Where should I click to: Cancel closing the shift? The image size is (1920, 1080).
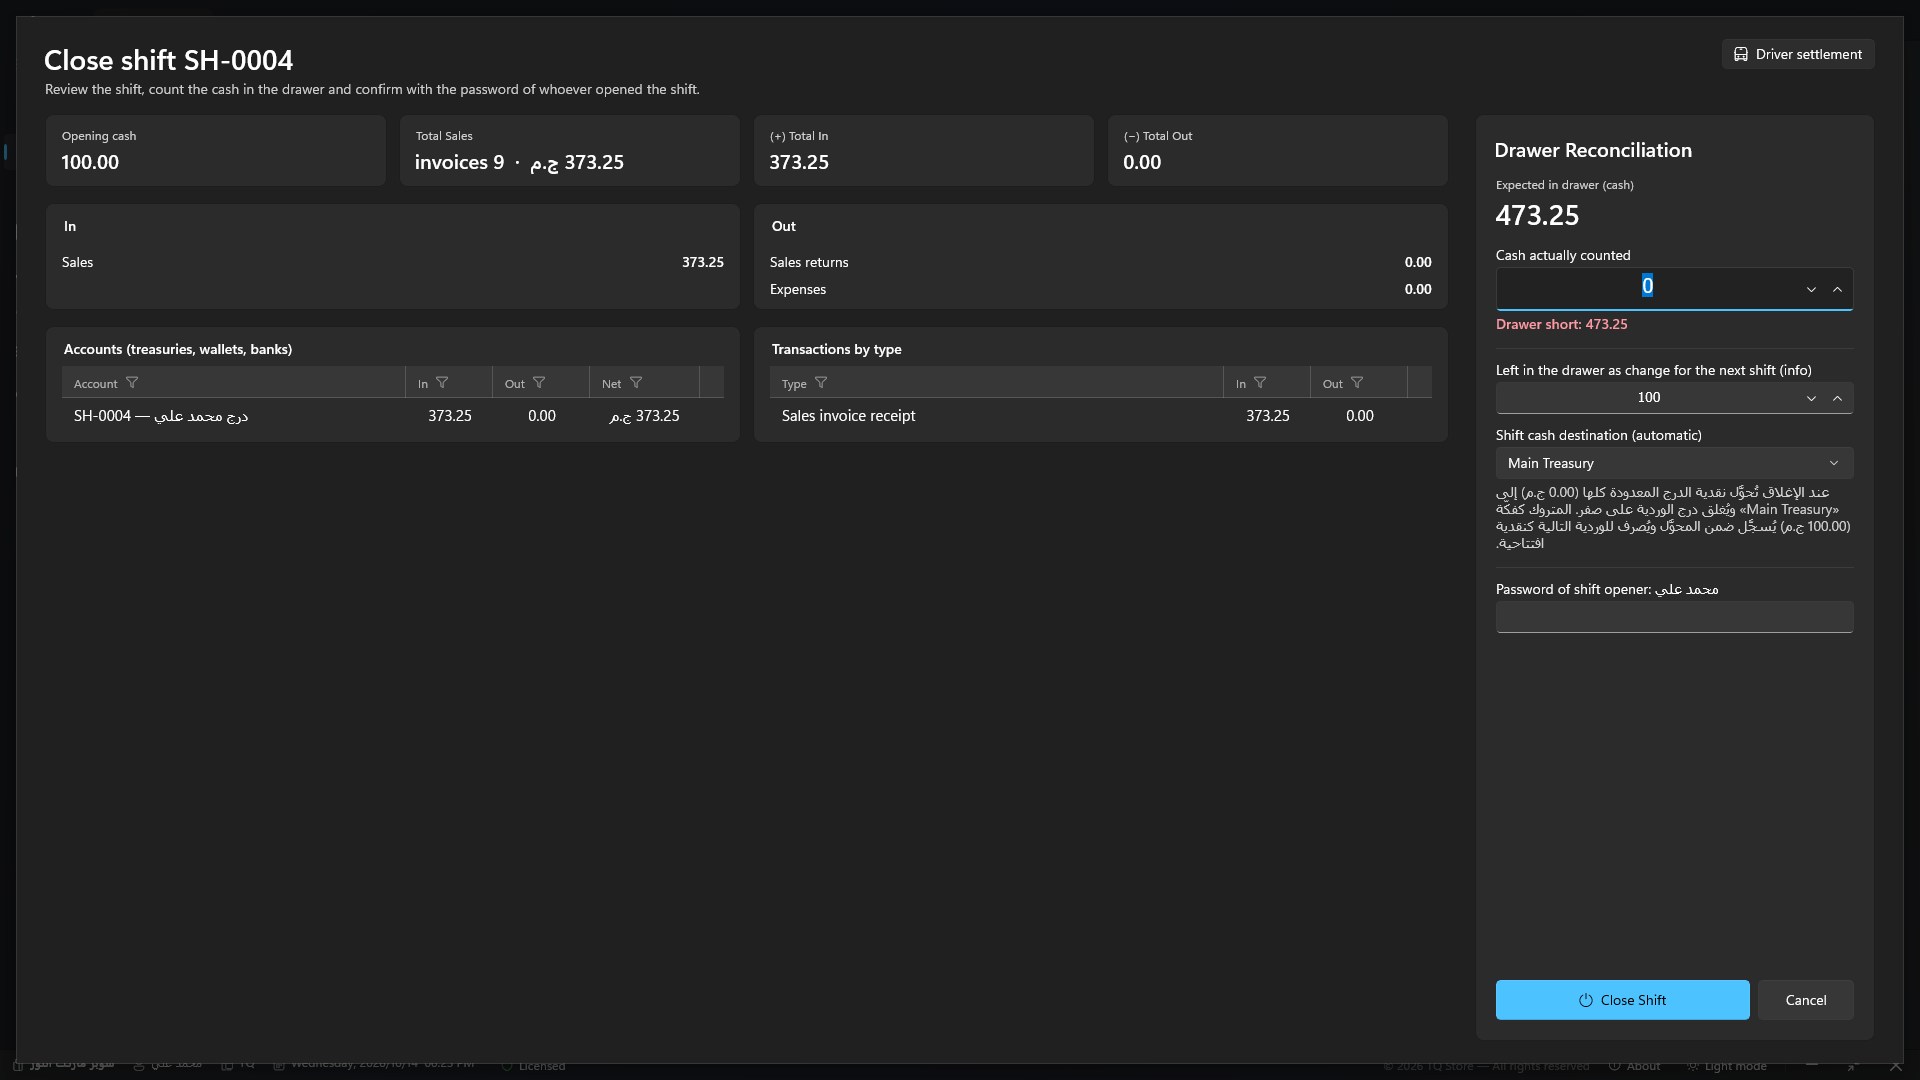click(x=1805, y=1000)
